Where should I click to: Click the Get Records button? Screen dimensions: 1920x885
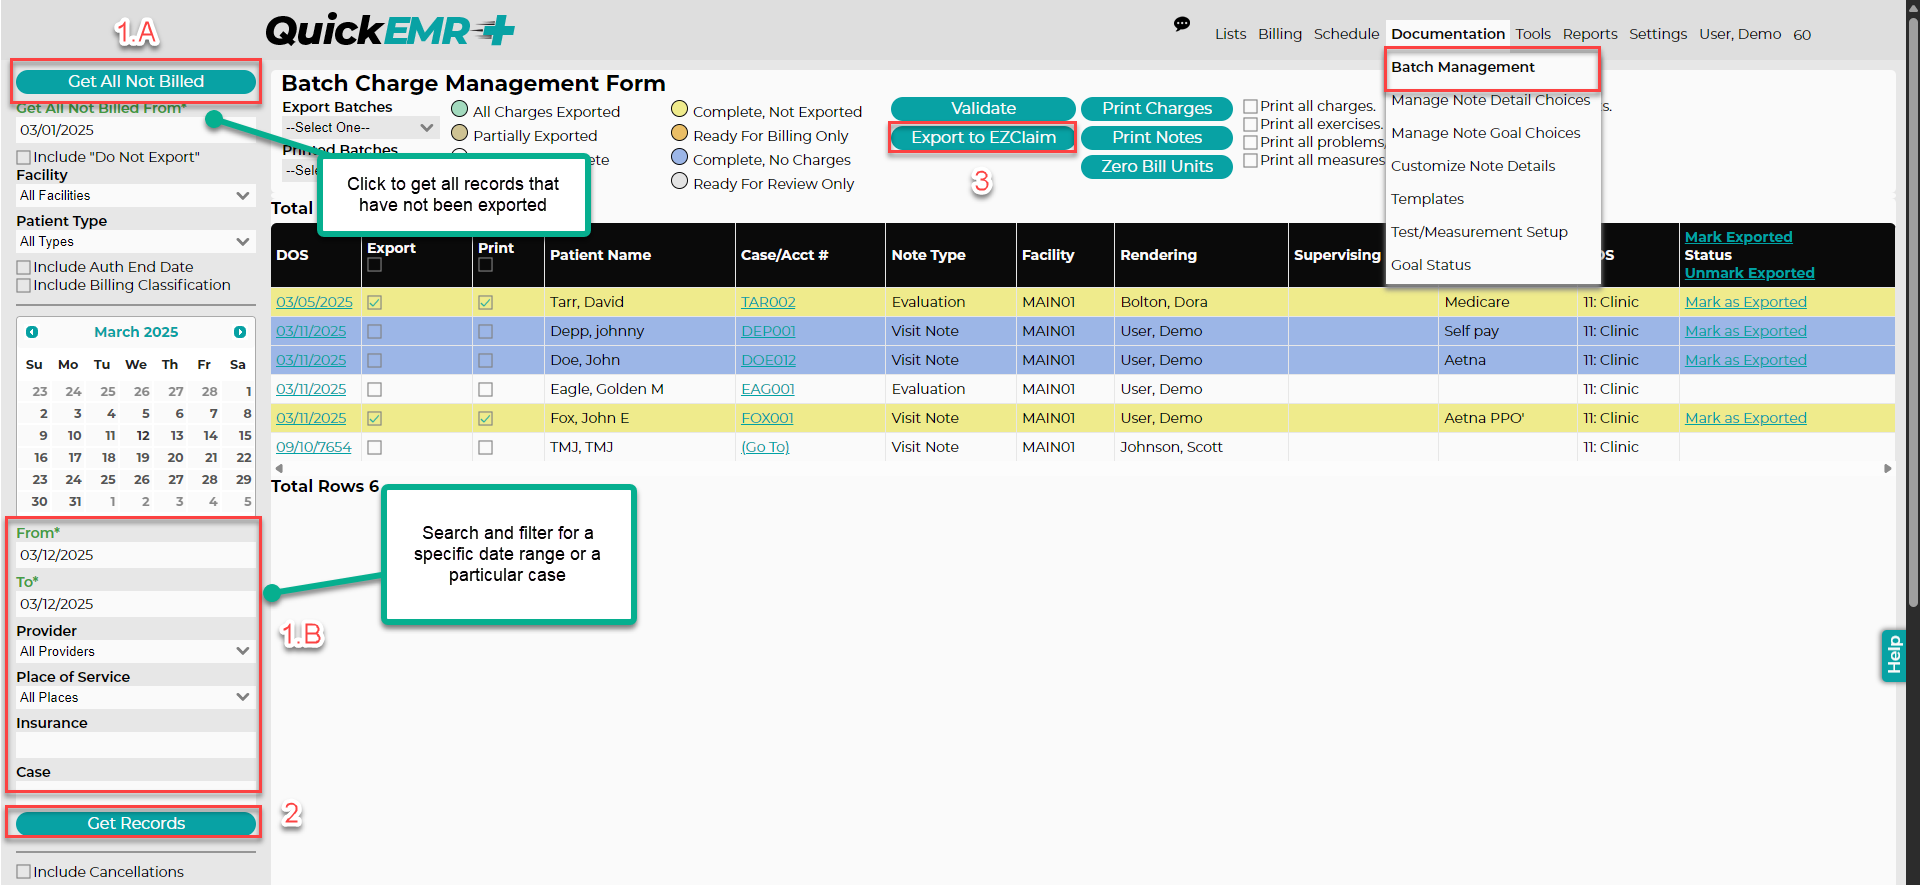click(136, 824)
